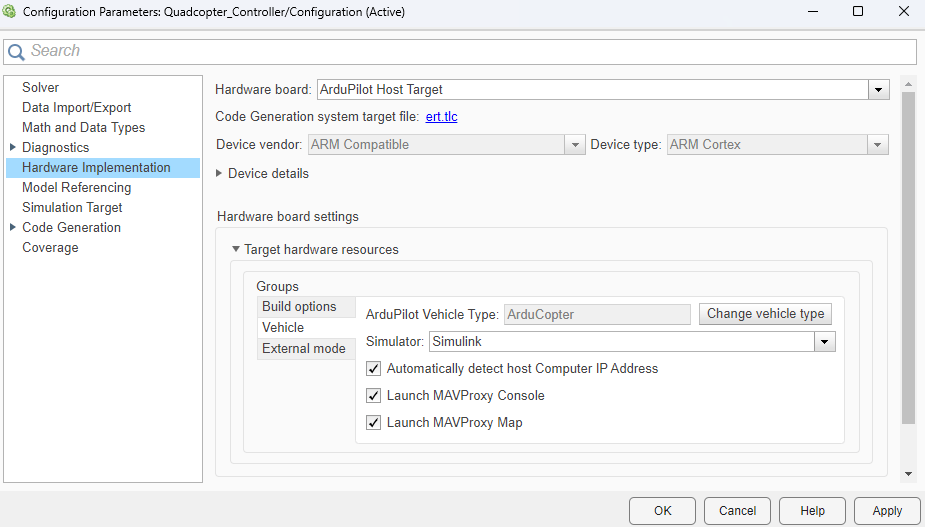Expand the Code Generation tree node
This screenshot has height=527, width=925.
(13, 227)
